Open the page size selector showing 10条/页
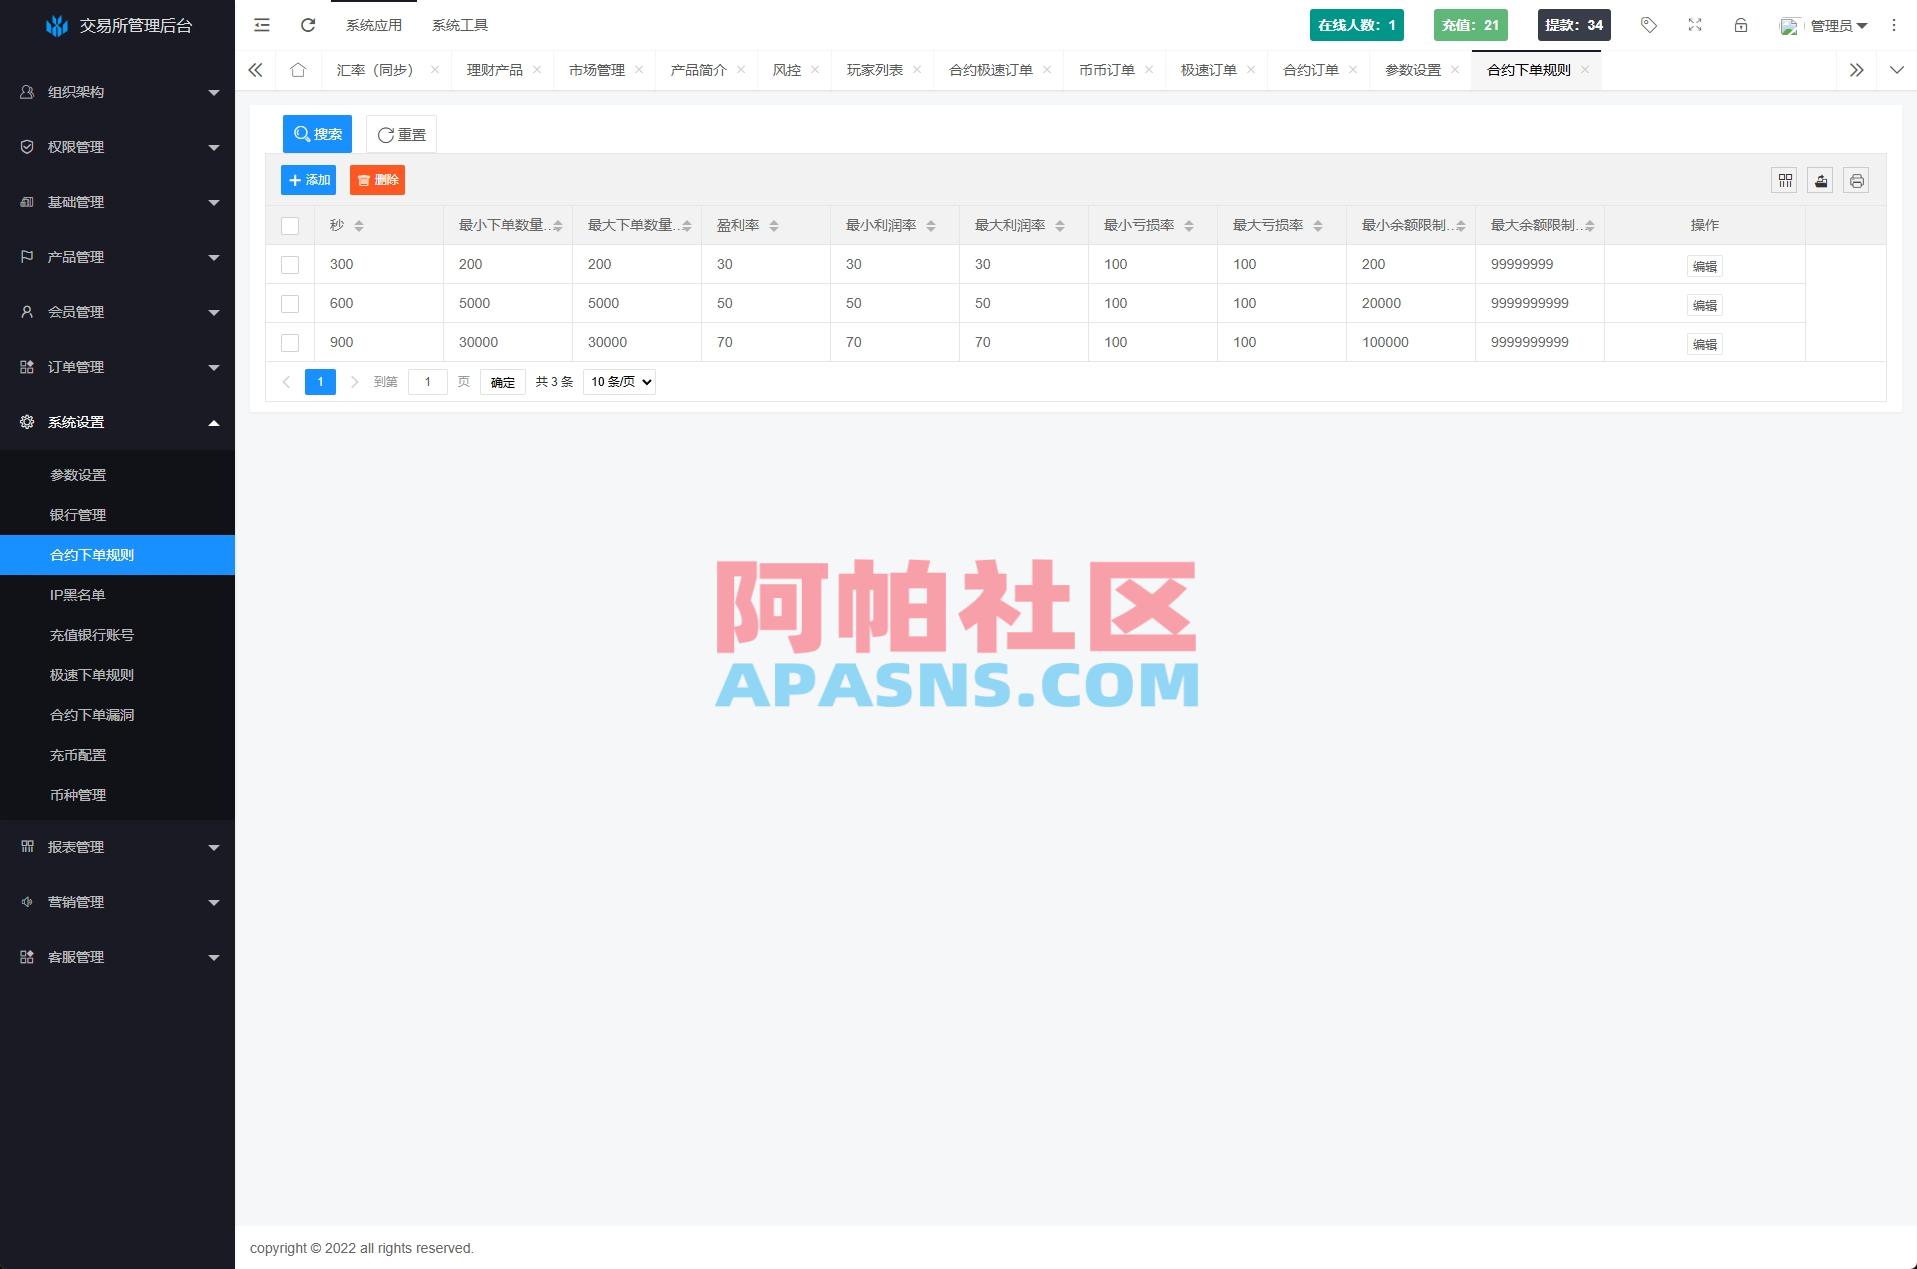1917x1269 pixels. (618, 381)
